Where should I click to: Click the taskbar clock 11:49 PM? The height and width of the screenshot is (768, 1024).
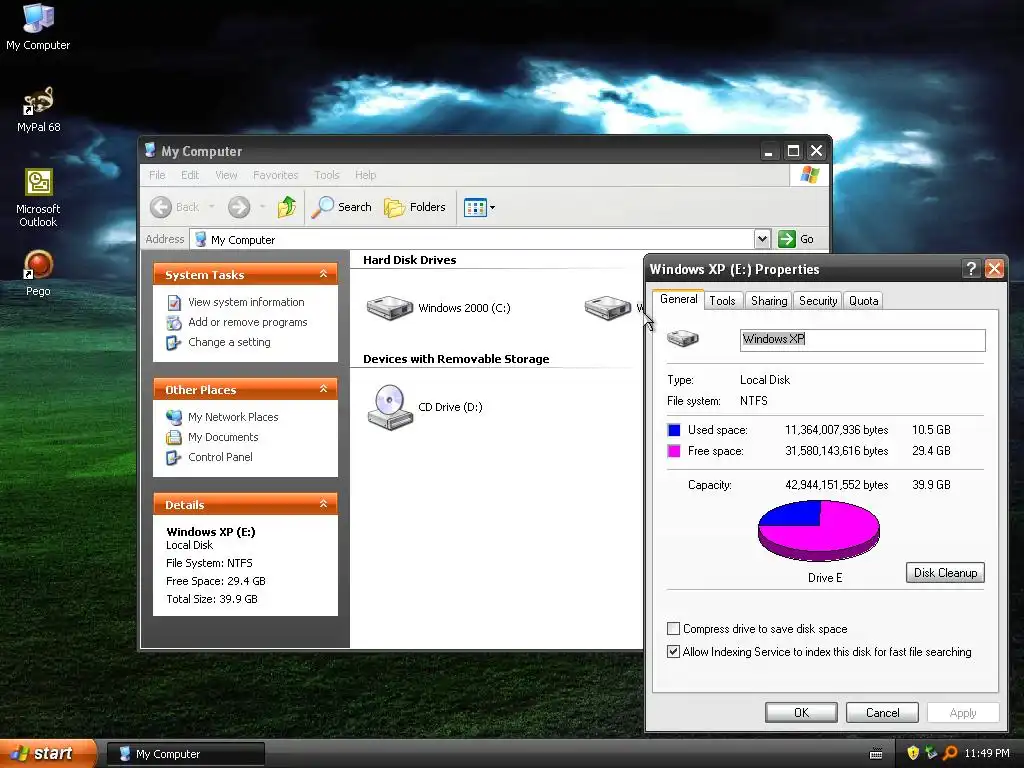click(x=987, y=754)
